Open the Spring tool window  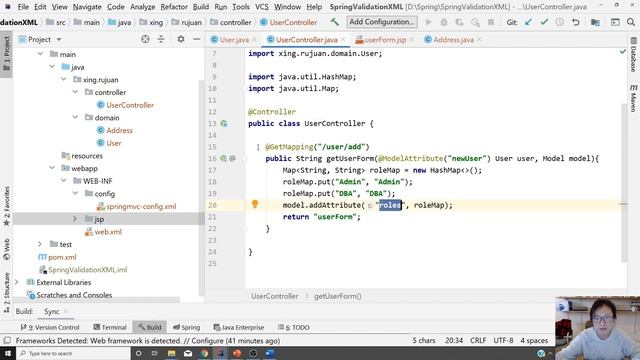186,327
